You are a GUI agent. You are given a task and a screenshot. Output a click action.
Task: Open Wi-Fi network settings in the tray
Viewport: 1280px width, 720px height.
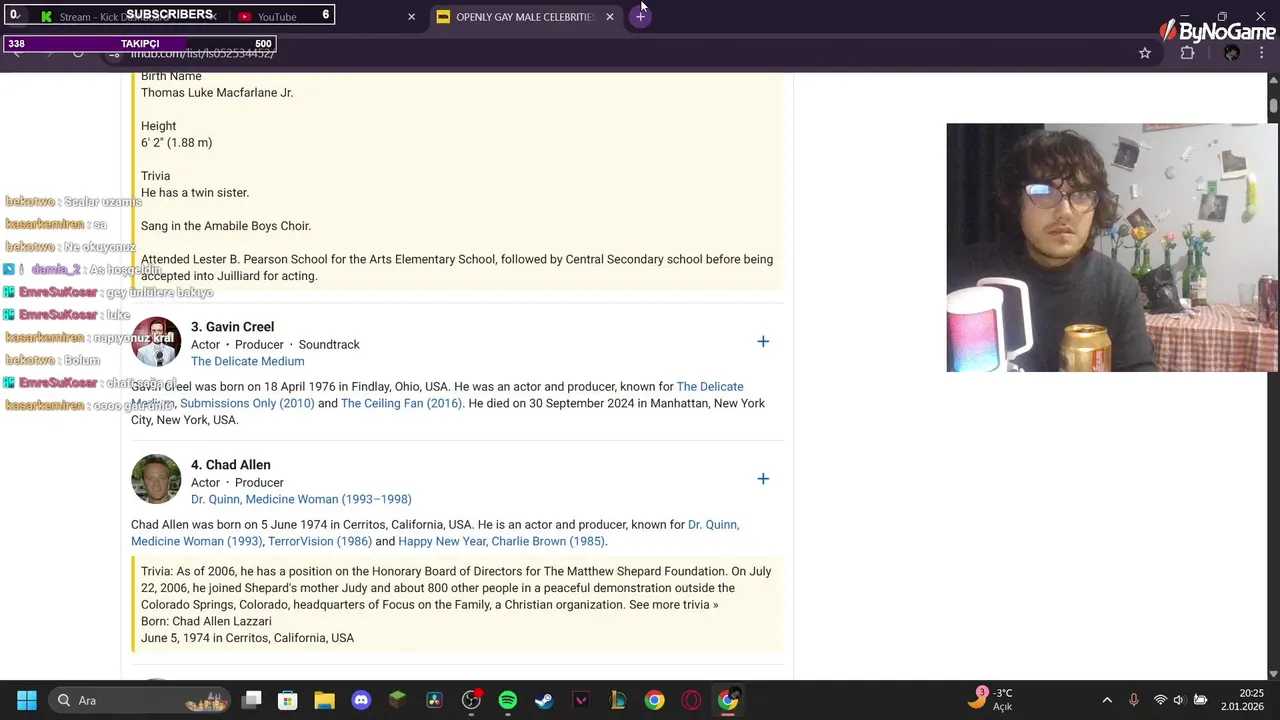point(1160,700)
